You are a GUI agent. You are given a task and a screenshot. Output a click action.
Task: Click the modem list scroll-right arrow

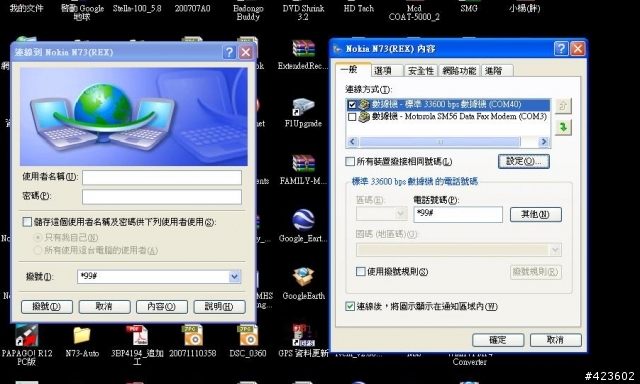[543, 142]
